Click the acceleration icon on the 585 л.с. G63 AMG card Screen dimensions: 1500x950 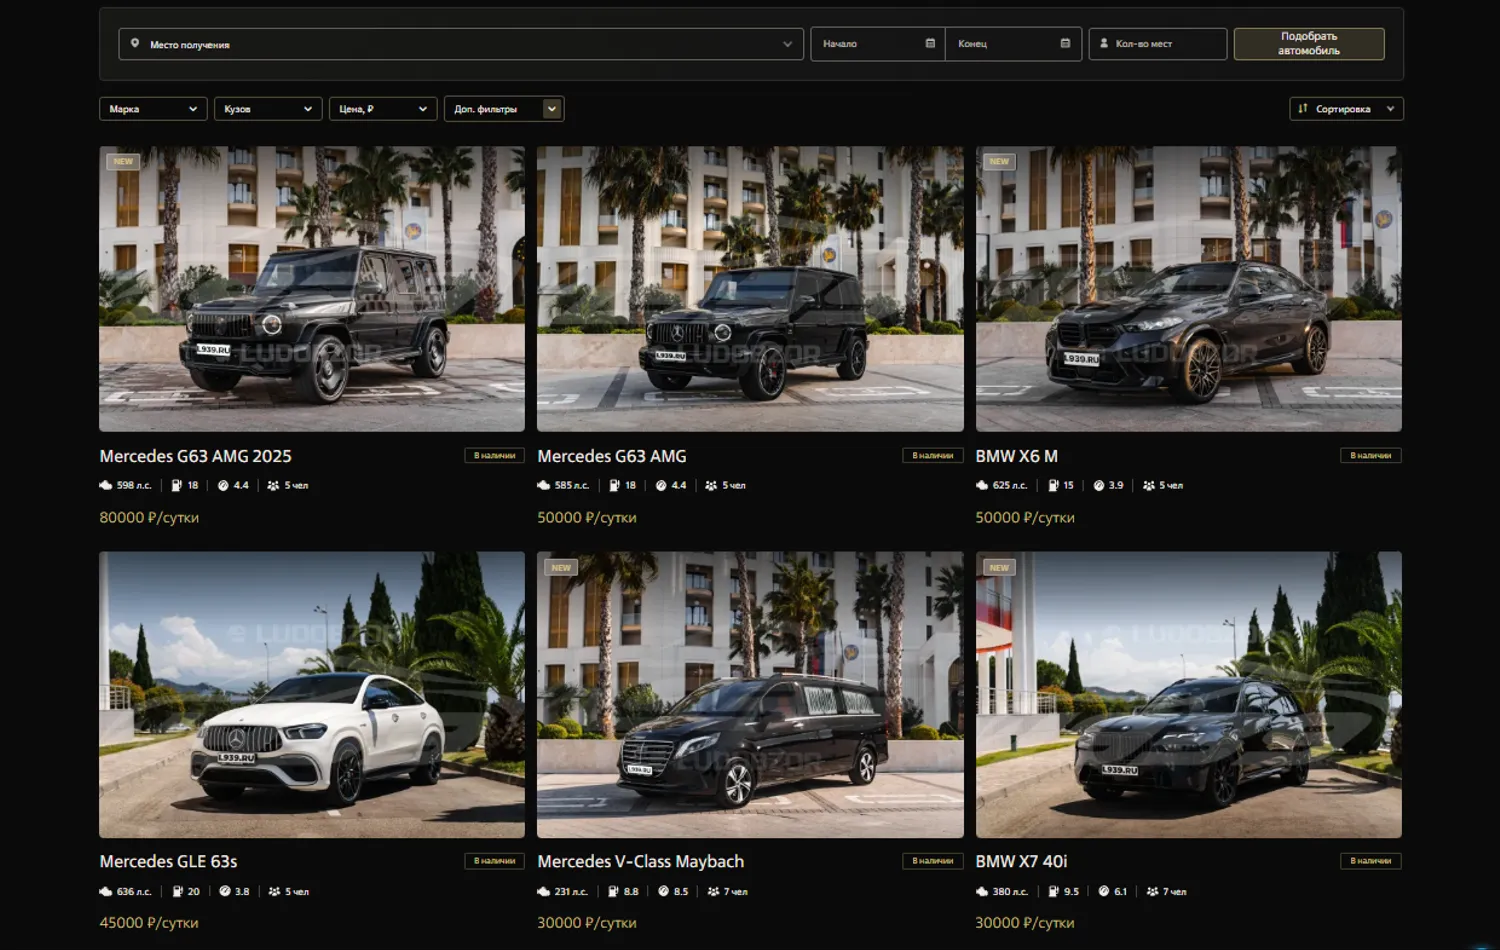click(661, 486)
